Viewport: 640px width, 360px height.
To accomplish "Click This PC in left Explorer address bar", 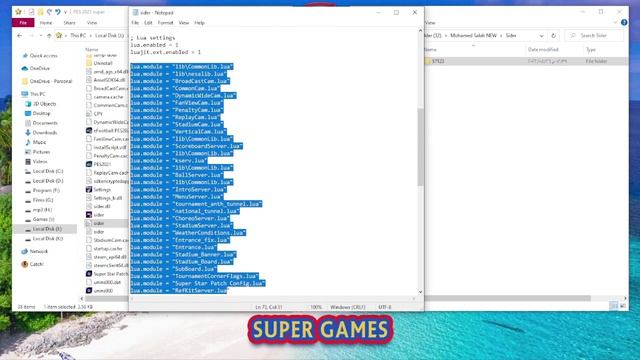I will pos(78,36).
